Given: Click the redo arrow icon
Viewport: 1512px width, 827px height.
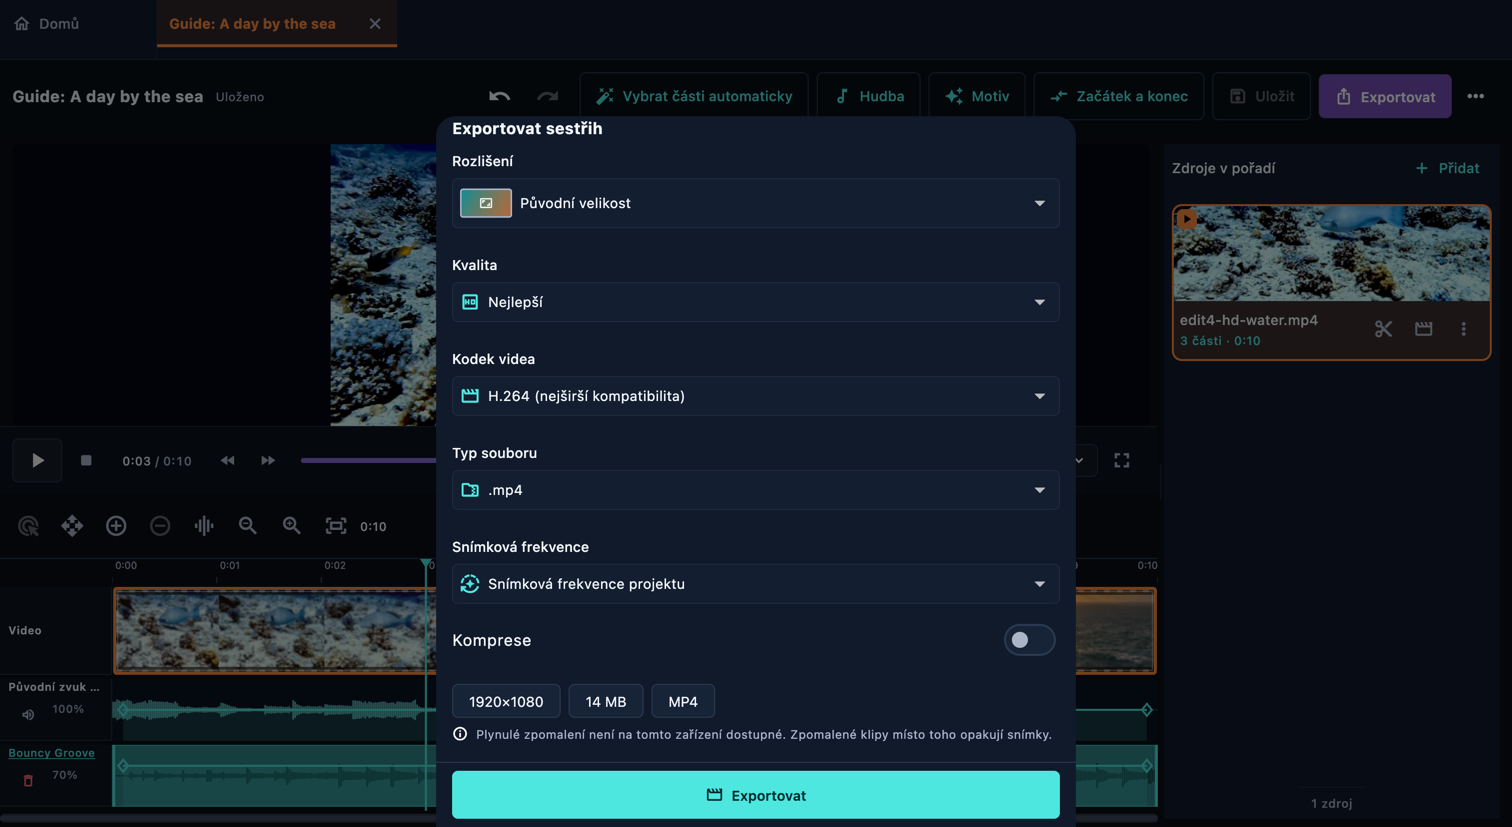Looking at the screenshot, I should (x=547, y=96).
